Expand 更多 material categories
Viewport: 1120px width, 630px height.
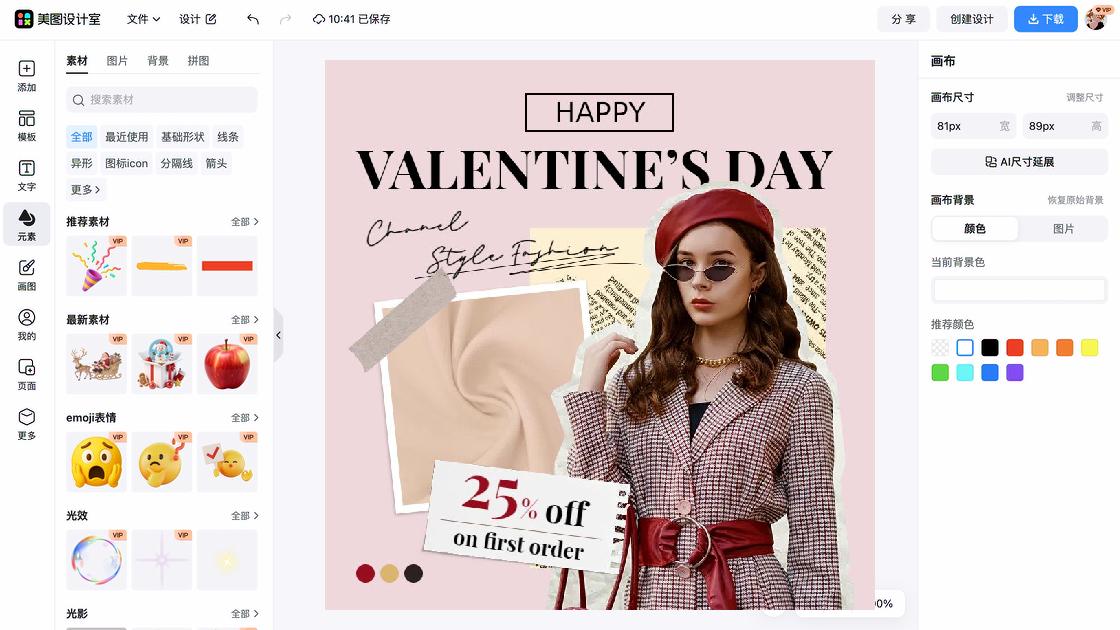(x=85, y=189)
